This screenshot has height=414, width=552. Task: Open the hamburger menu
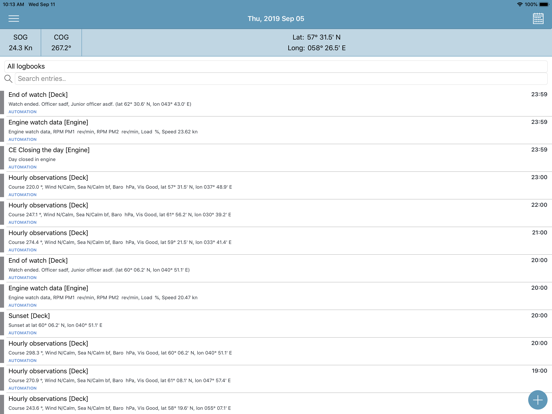click(x=14, y=18)
